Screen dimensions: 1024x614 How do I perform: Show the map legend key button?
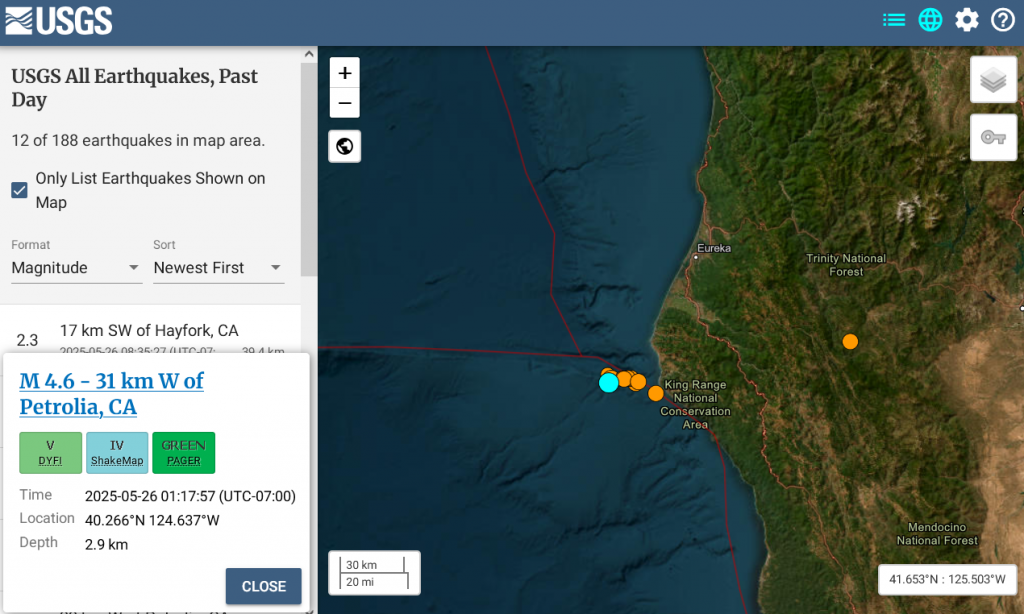point(993,137)
